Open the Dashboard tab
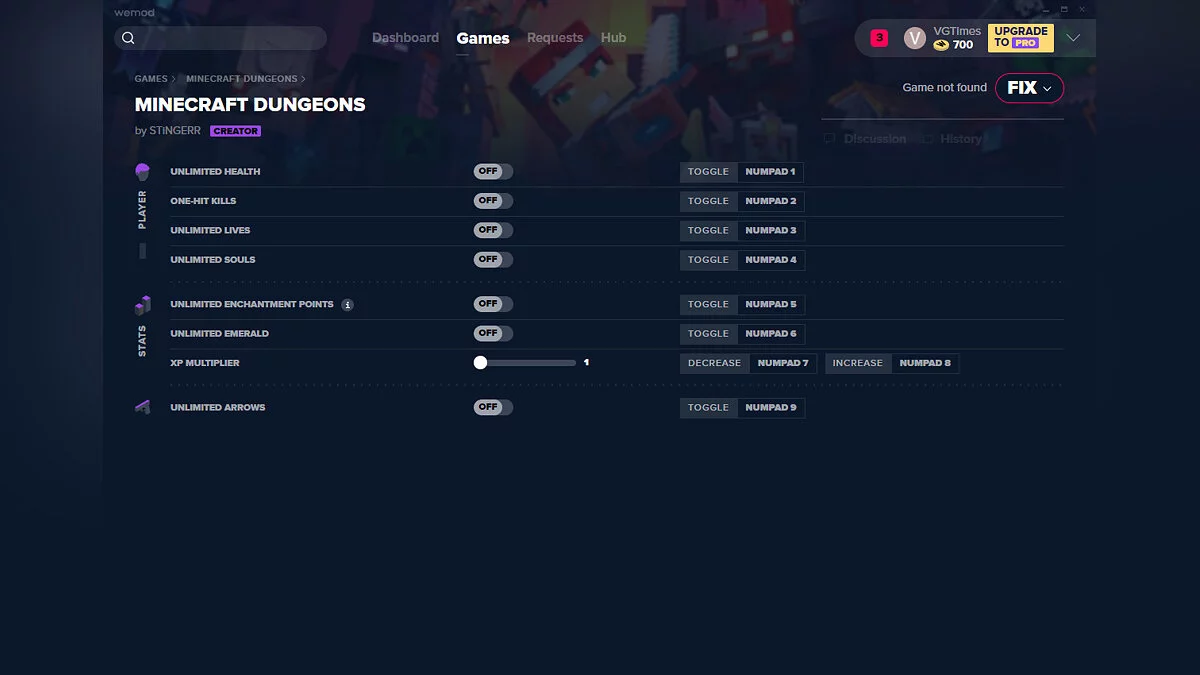The width and height of the screenshot is (1200, 675). pyautogui.click(x=405, y=38)
